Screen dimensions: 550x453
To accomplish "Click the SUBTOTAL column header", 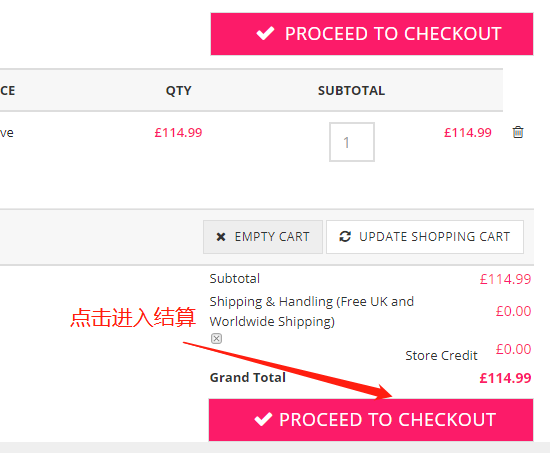I will [x=351, y=91].
